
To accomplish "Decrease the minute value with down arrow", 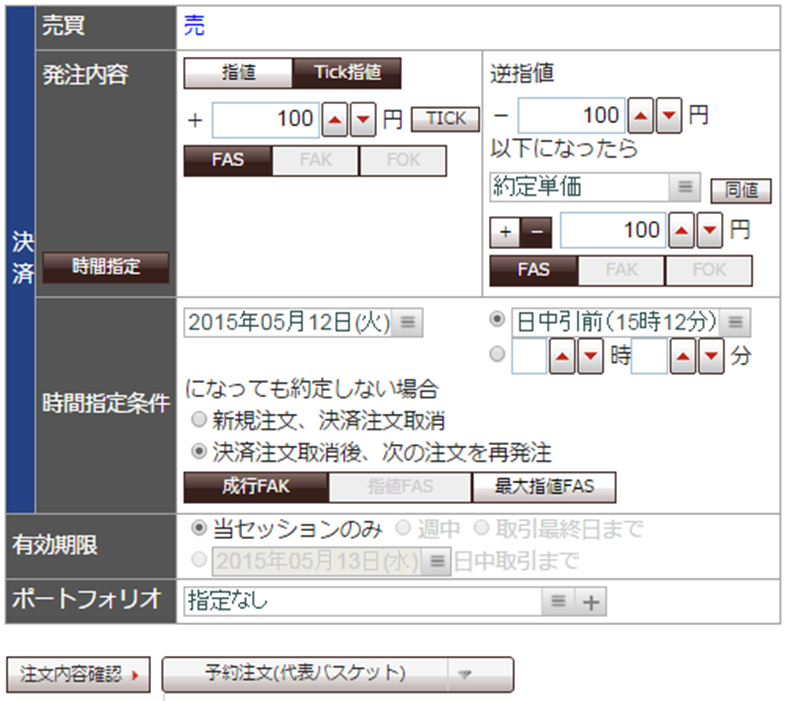I will (711, 356).
